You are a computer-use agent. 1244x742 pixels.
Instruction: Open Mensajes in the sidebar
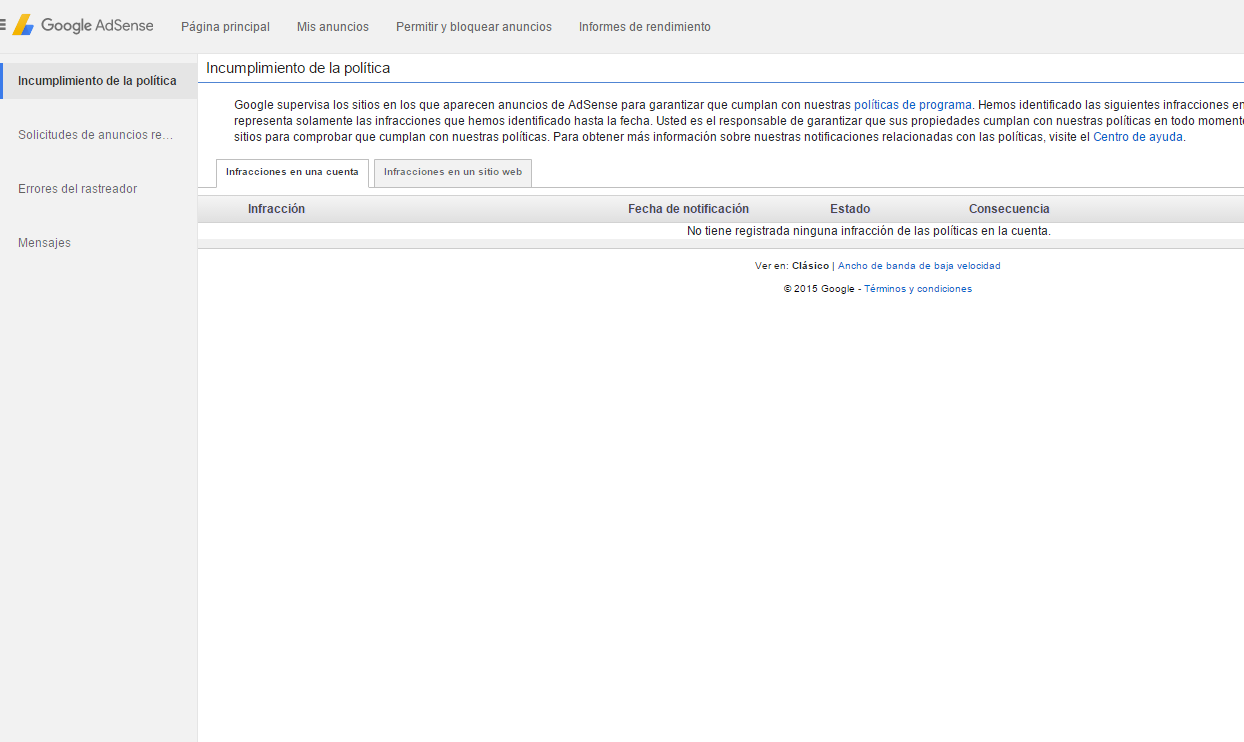click(x=44, y=243)
